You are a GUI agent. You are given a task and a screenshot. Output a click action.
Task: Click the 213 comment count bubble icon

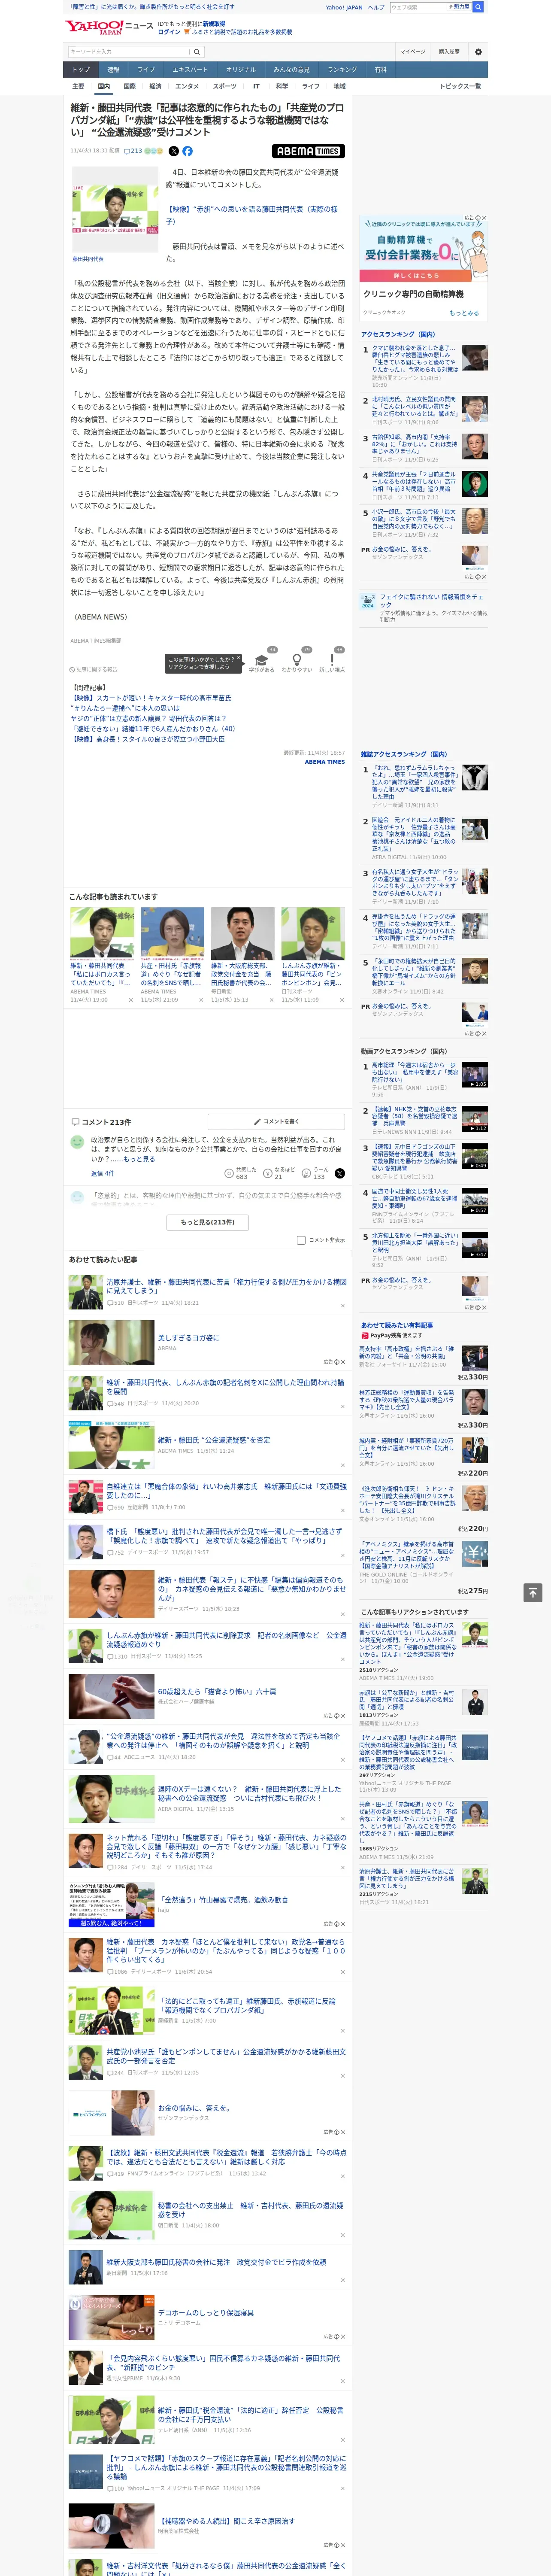[133, 151]
